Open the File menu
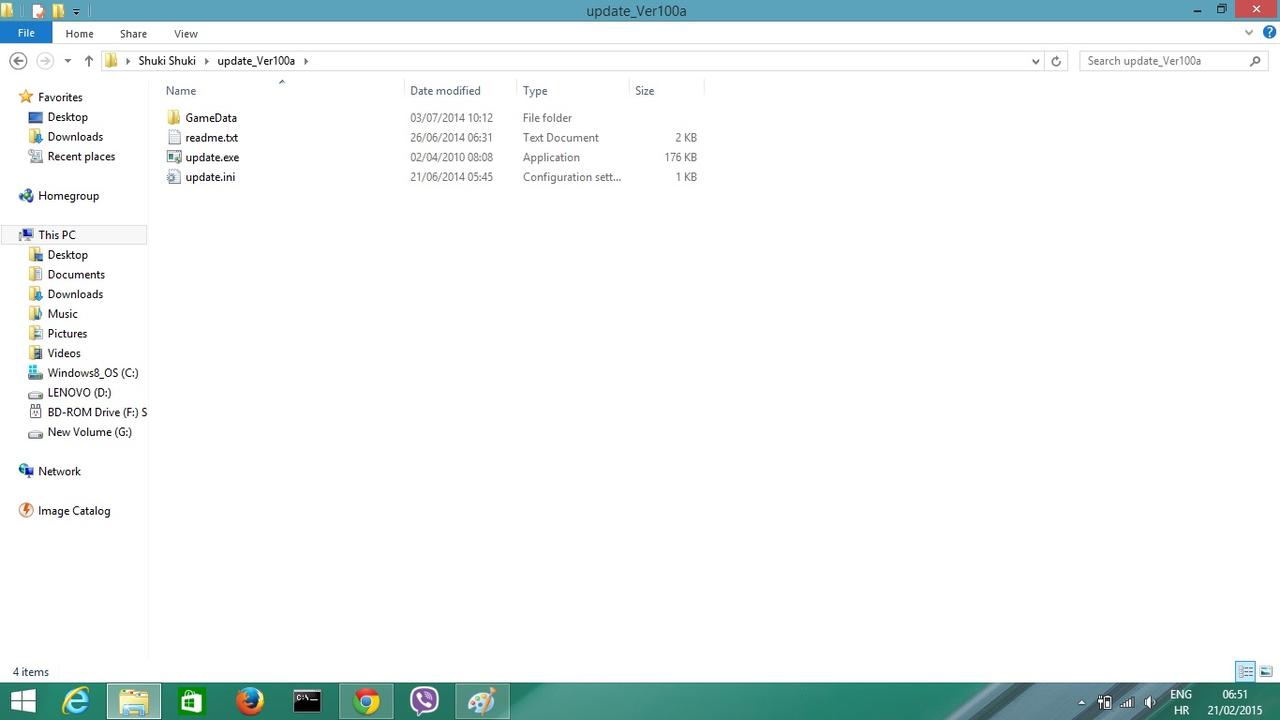The width and height of the screenshot is (1280, 720). [26, 33]
